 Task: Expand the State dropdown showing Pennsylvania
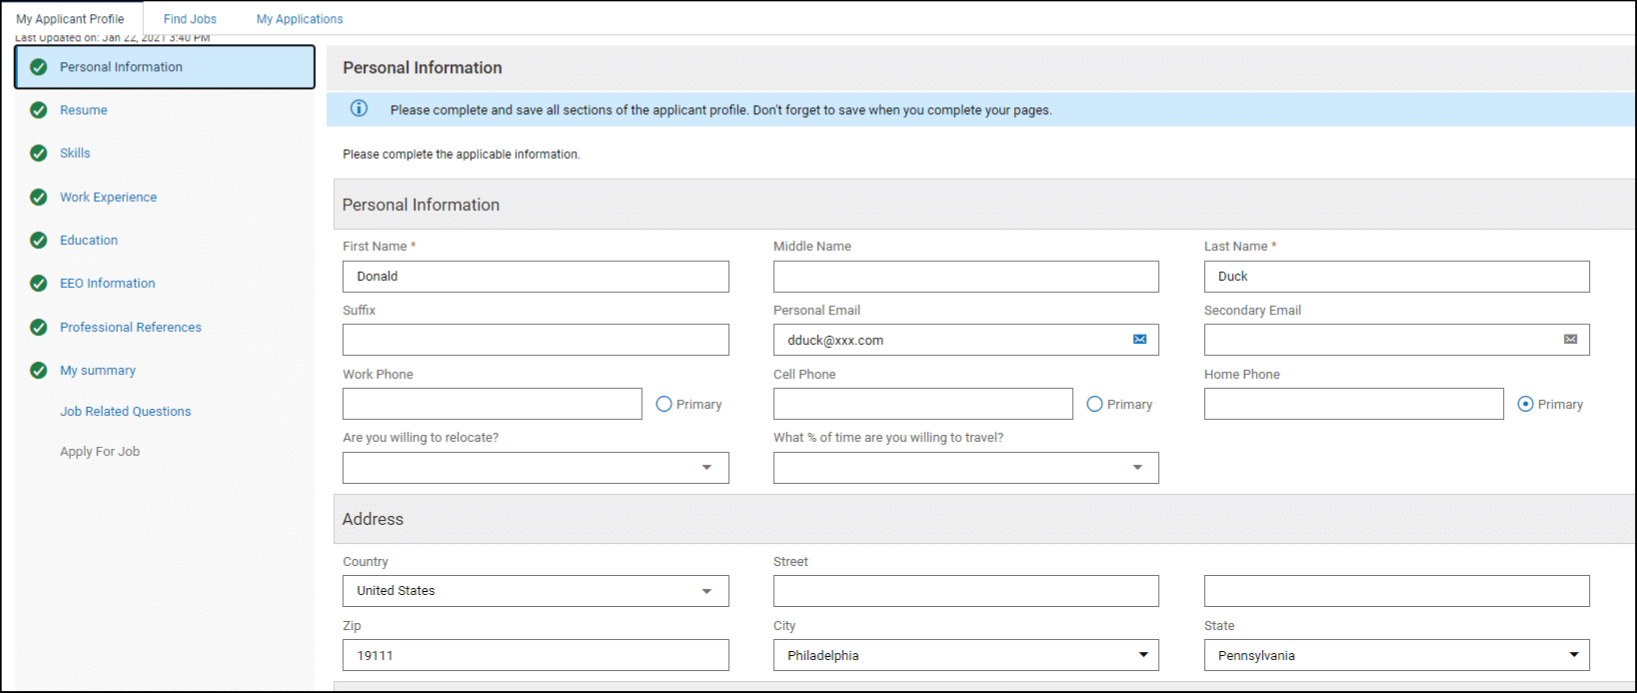coord(1396,655)
